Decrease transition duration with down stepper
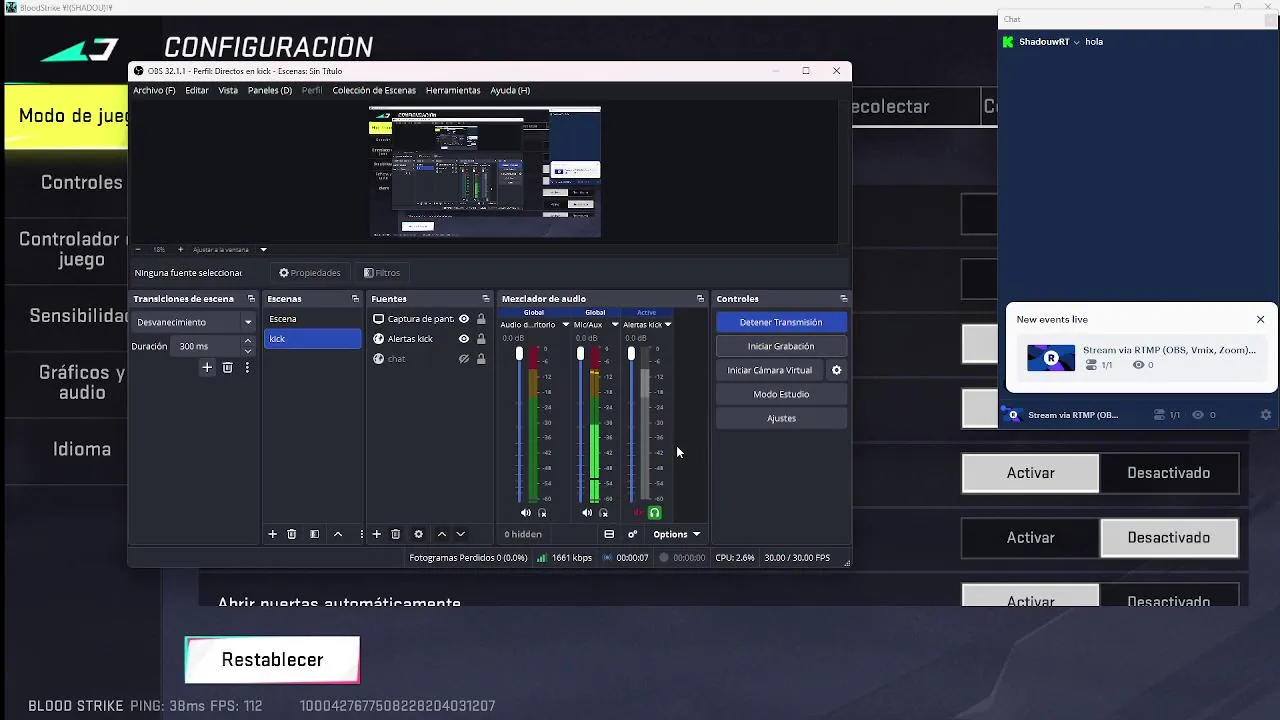The width and height of the screenshot is (1280, 720). [x=248, y=351]
